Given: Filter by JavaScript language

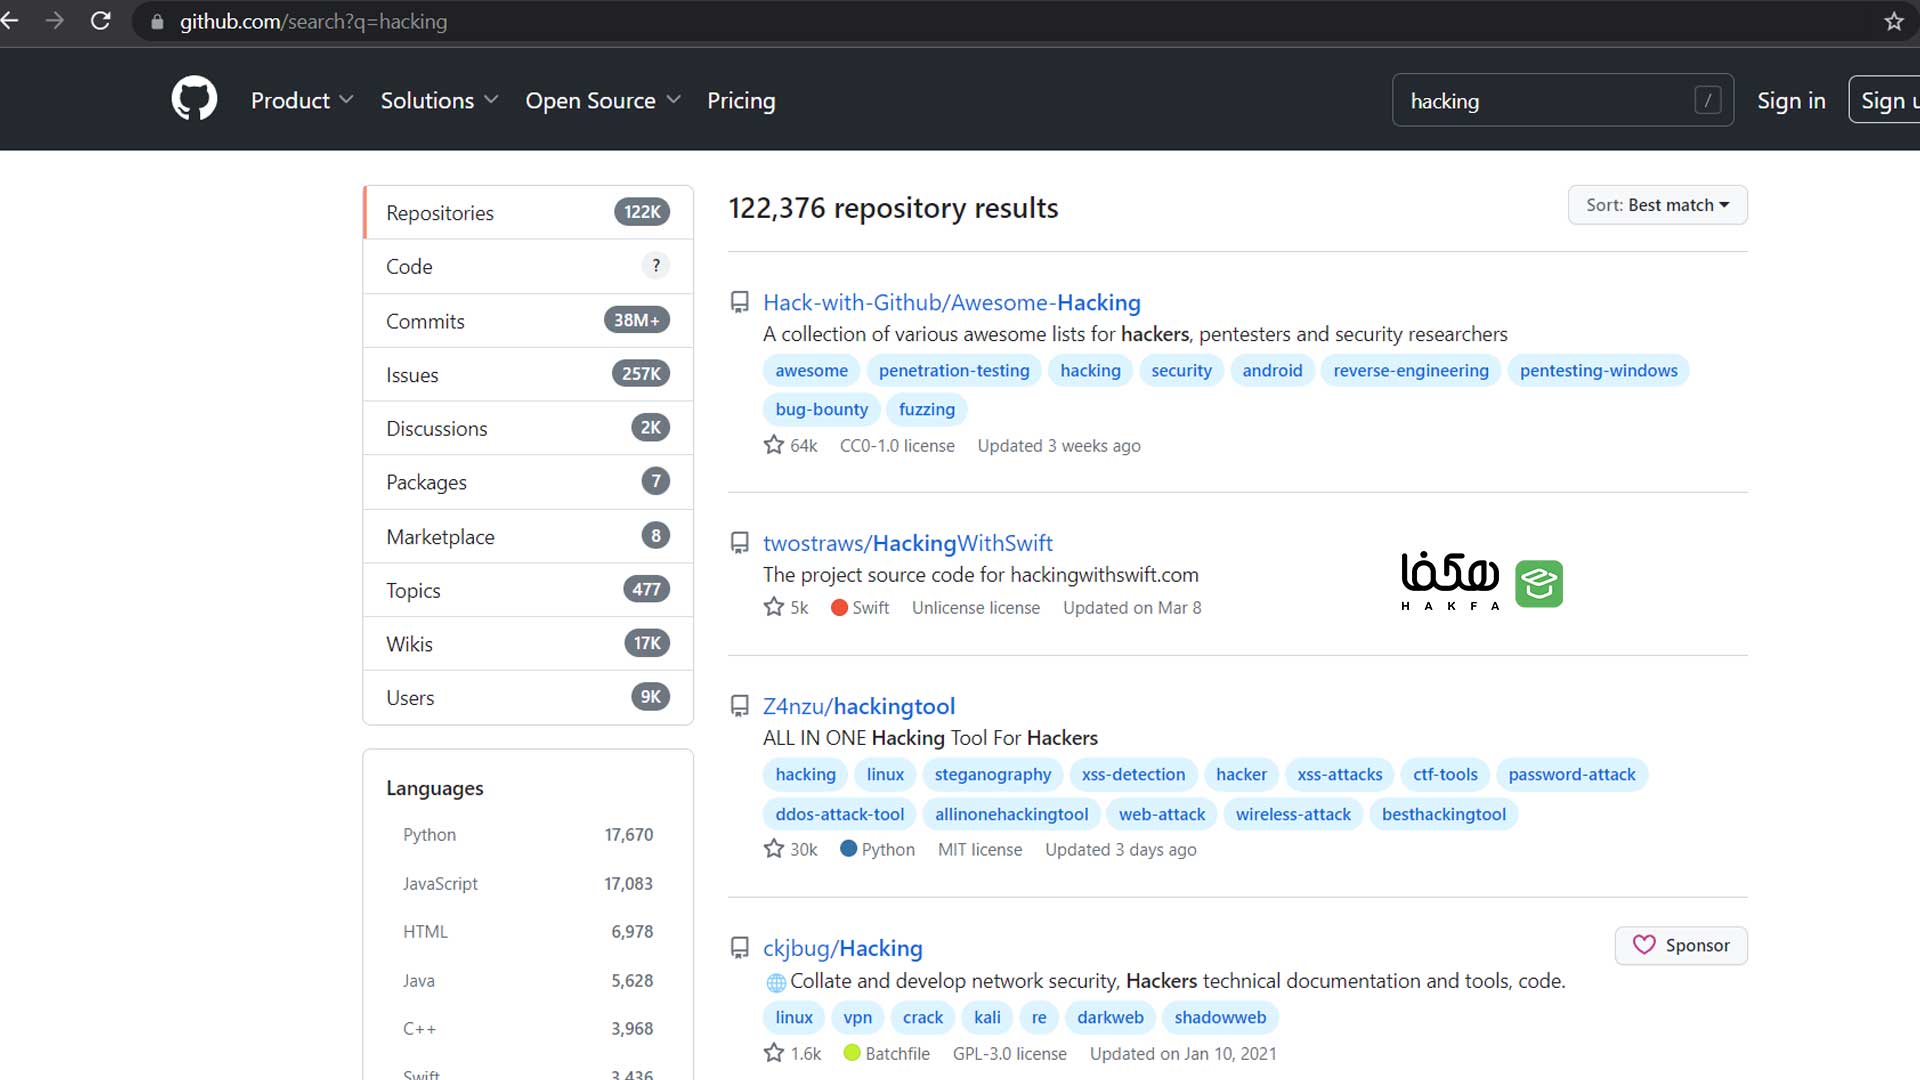Looking at the screenshot, I should (x=528, y=884).
